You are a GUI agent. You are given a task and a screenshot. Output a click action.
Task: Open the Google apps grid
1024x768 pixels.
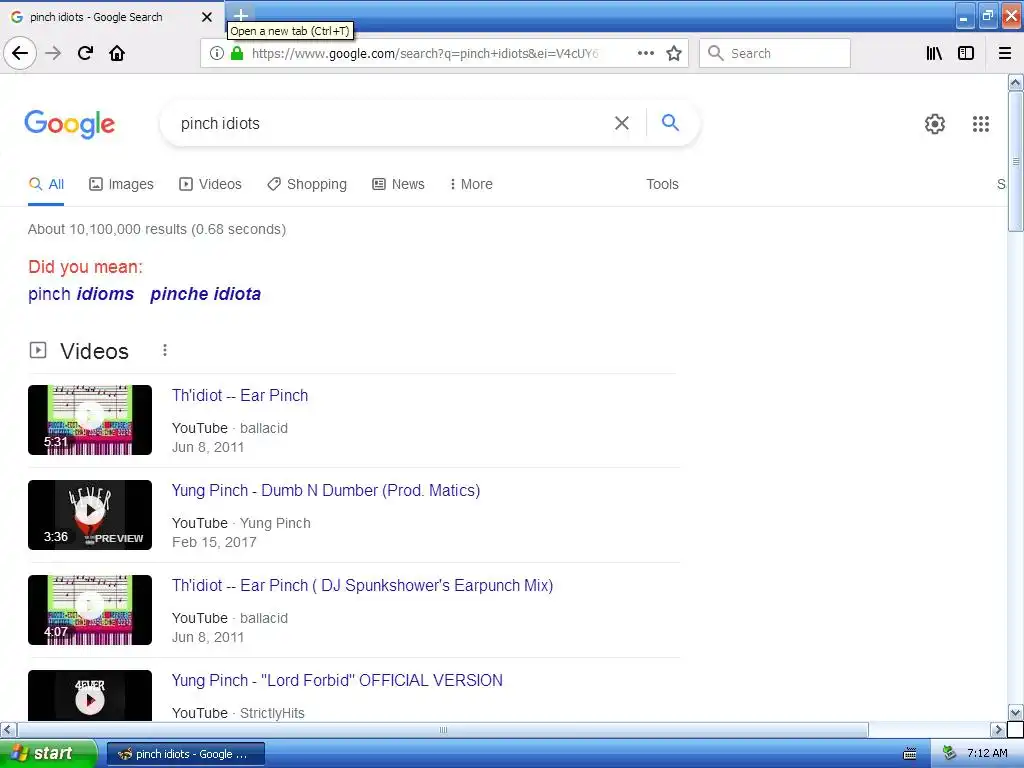(981, 123)
